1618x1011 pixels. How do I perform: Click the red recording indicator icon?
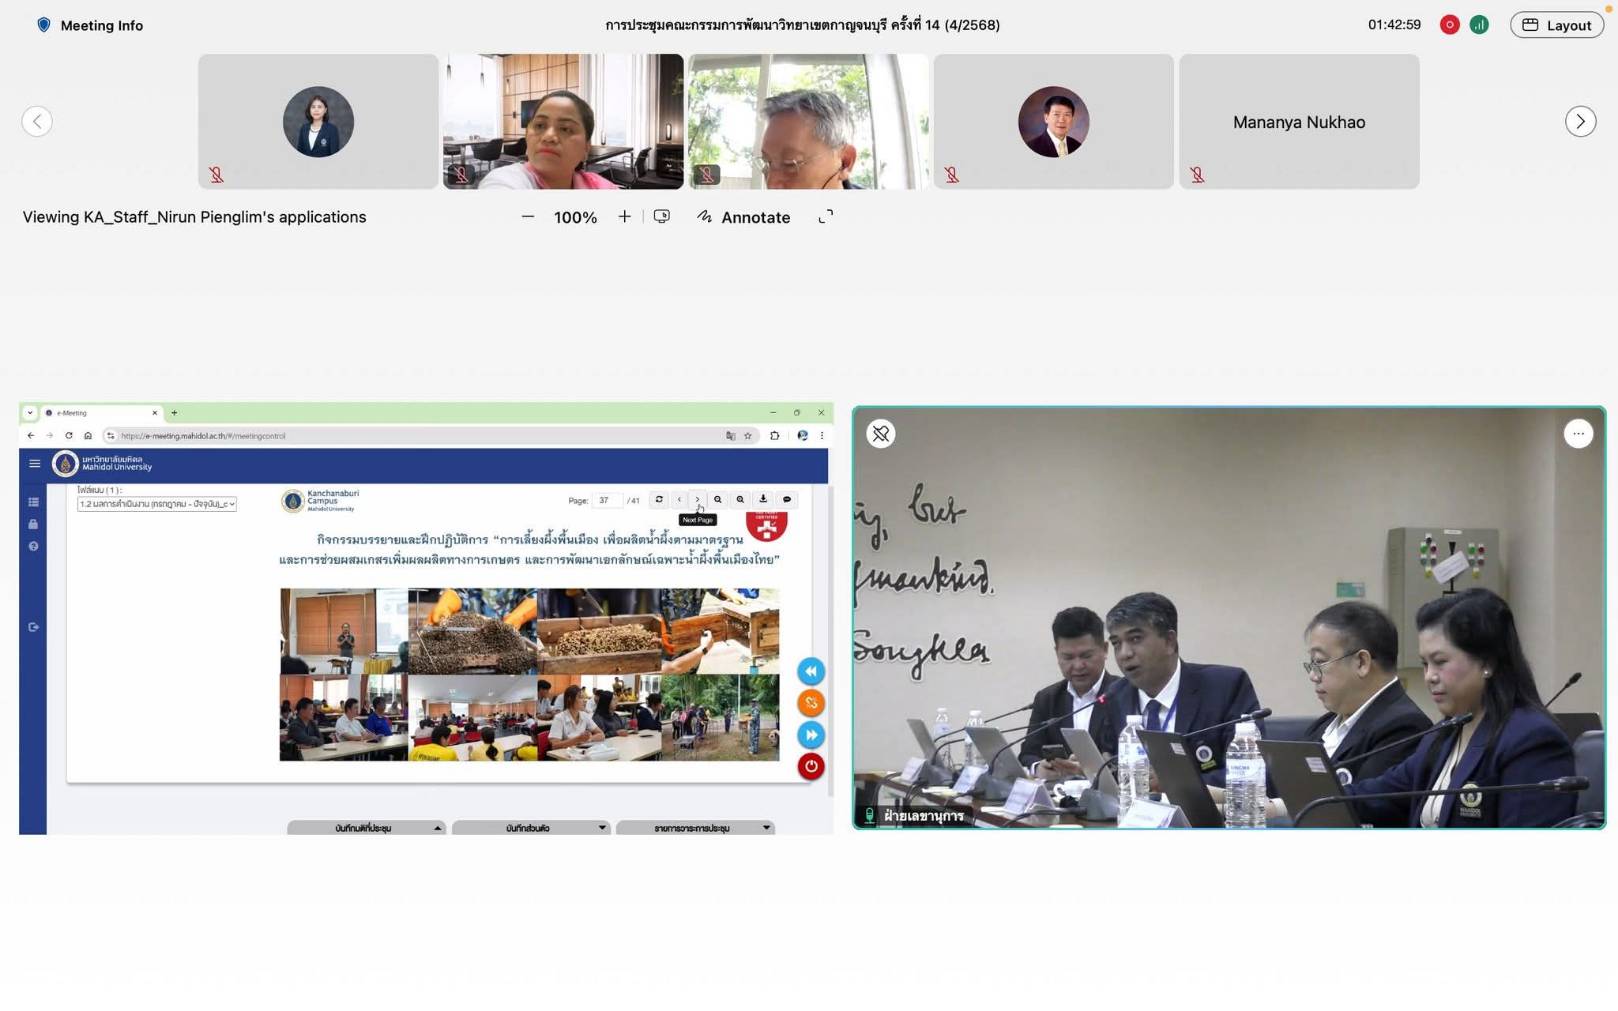[x=1449, y=25]
